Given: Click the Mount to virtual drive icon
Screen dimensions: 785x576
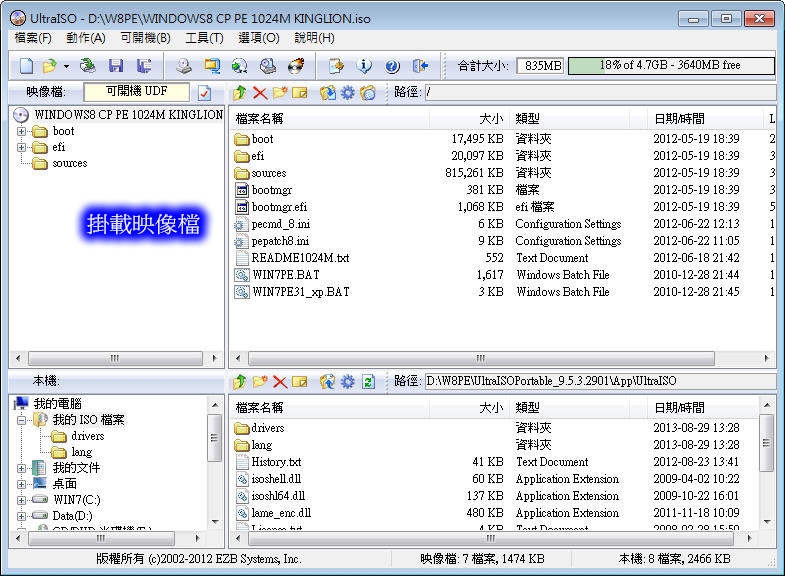Looking at the screenshot, I should [268, 66].
